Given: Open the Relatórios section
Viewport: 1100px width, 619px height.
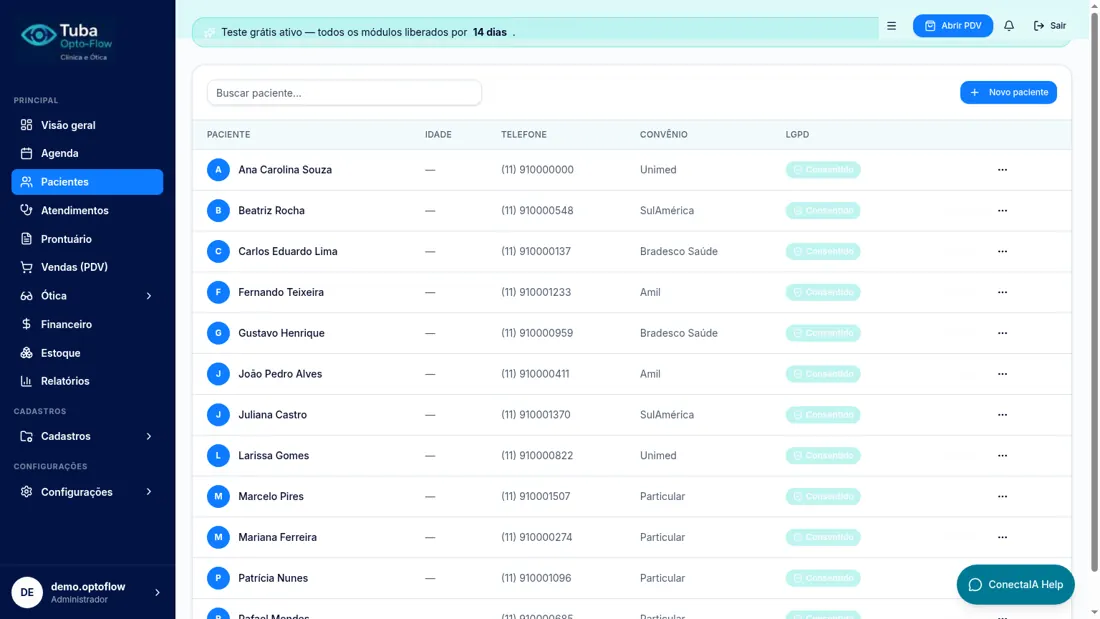Looking at the screenshot, I should pos(87,381).
